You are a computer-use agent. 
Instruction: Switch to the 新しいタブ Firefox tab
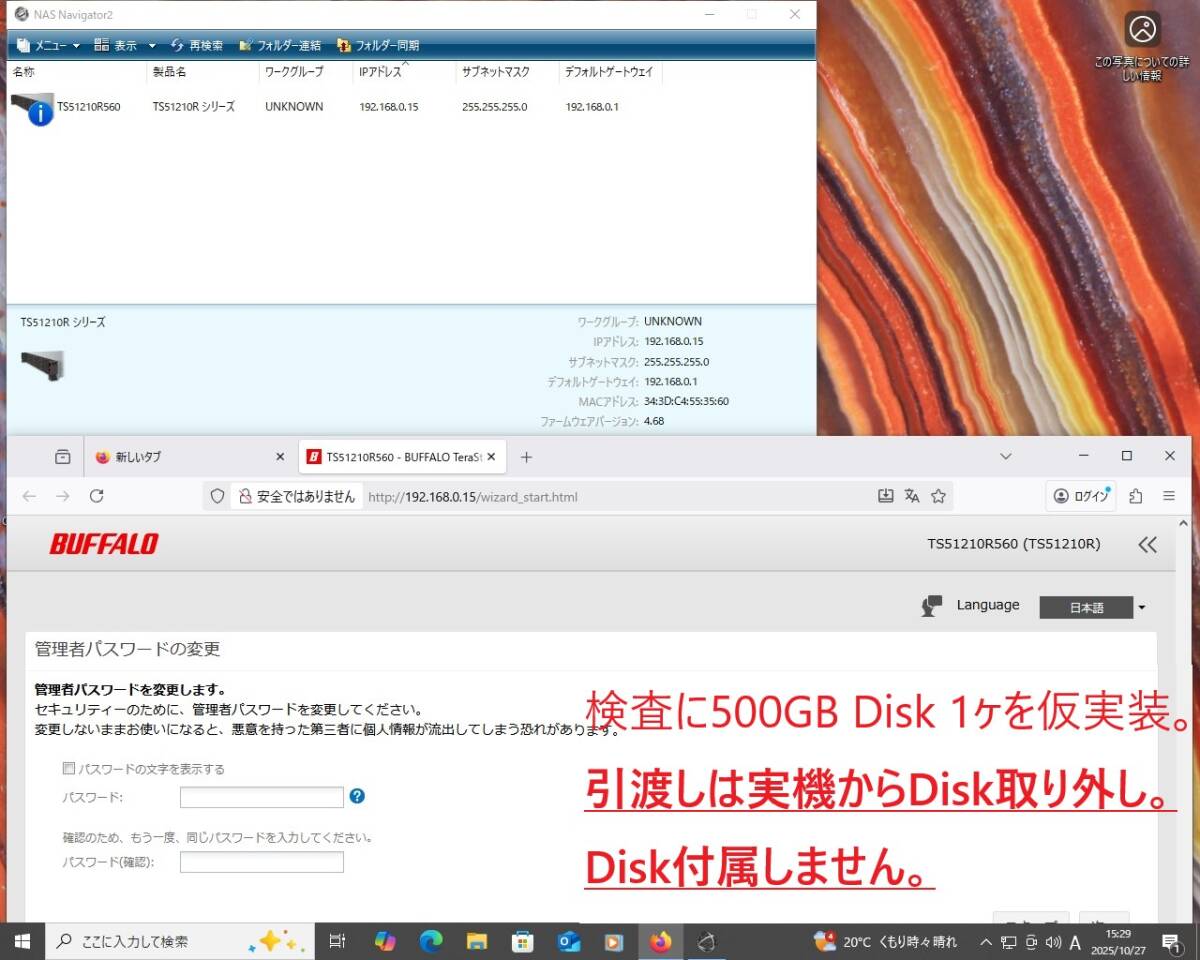(x=180, y=457)
